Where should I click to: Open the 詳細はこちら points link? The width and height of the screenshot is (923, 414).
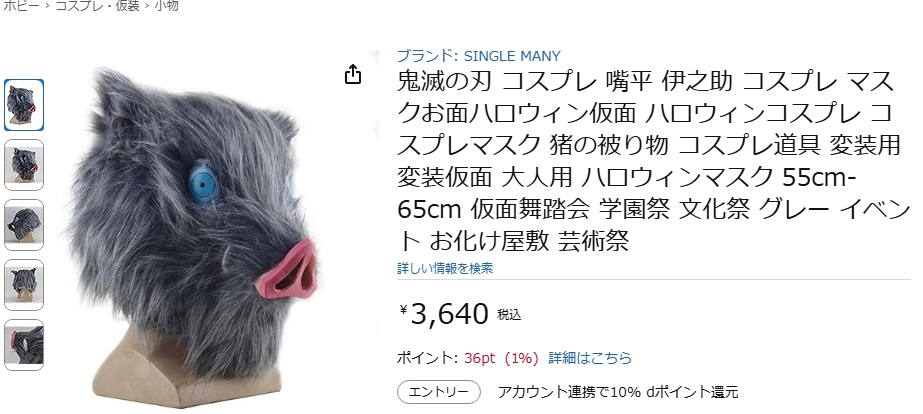590,358
